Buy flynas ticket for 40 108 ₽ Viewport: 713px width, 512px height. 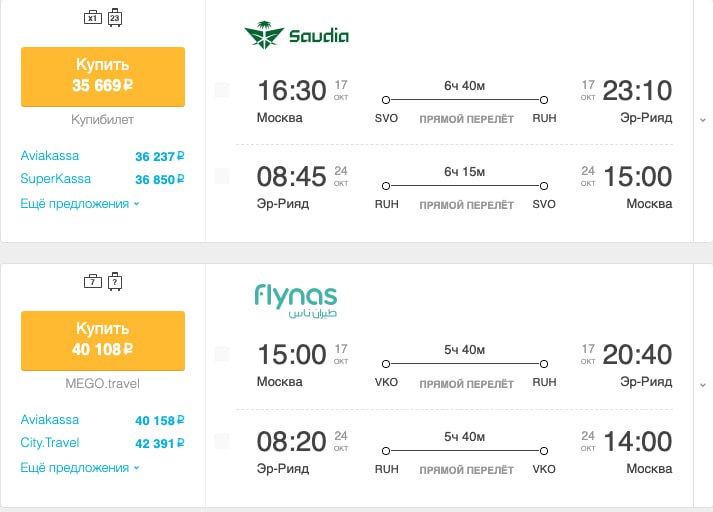point(103,341)
